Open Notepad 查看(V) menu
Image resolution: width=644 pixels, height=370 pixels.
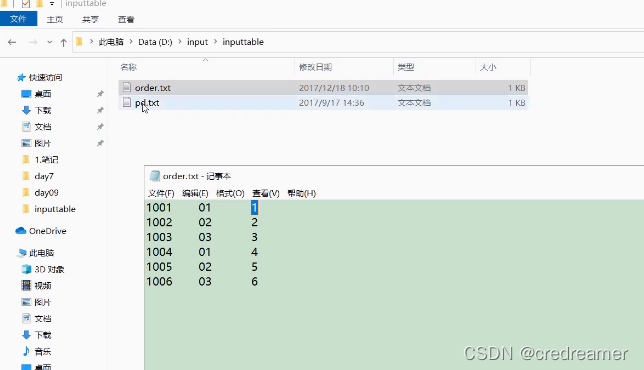(266, 193)
